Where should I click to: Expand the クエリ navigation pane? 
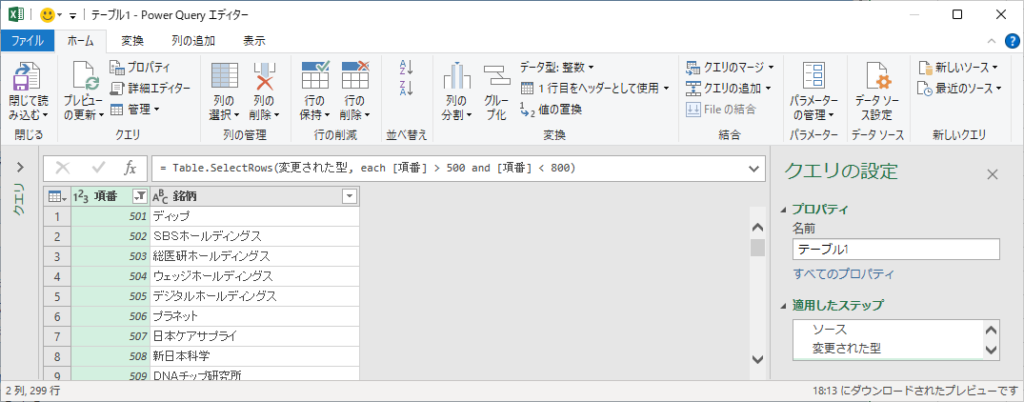point(18,166)
